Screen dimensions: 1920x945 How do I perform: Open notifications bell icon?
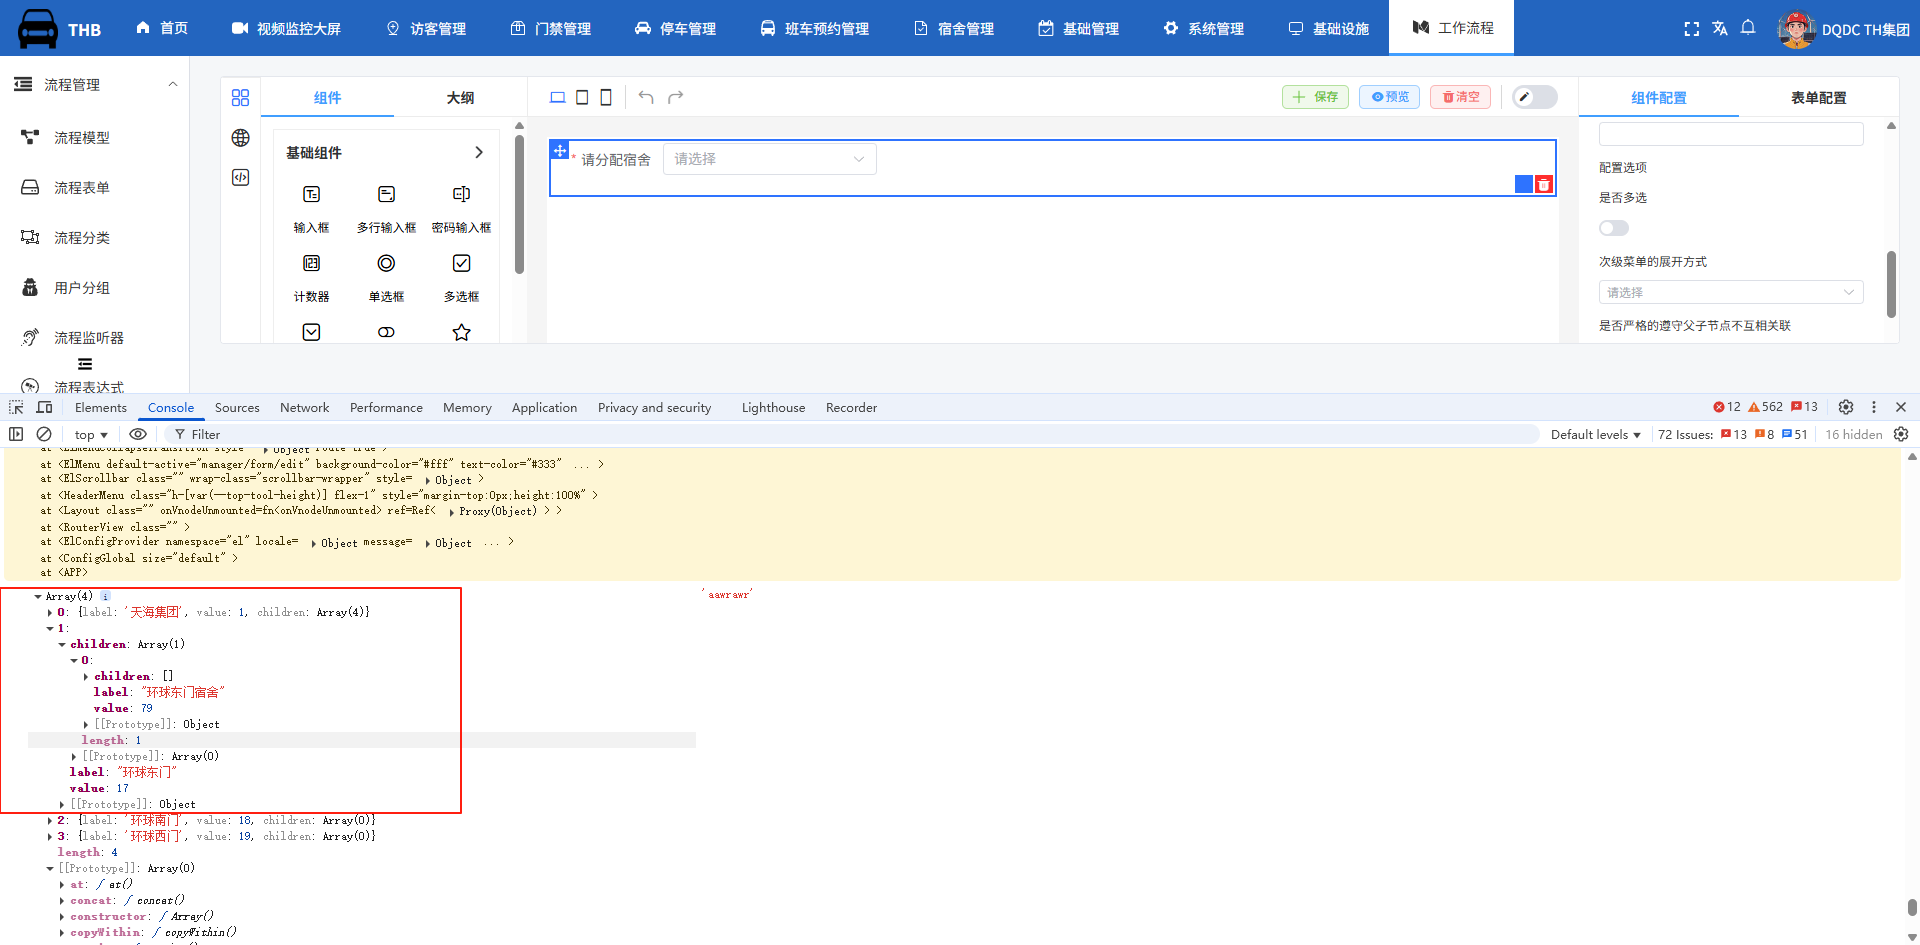1748,28
